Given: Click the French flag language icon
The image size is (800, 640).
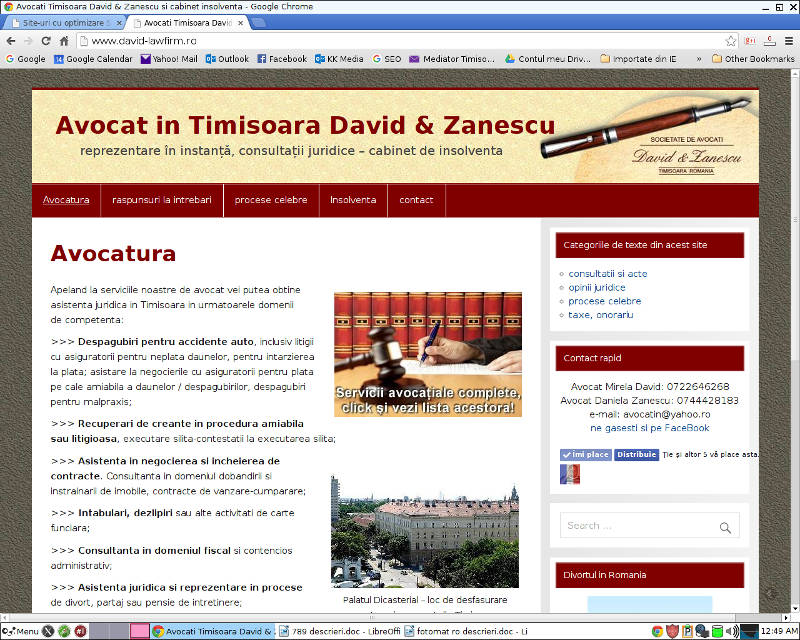Looking at the screenshot, I should click(570, 474).
